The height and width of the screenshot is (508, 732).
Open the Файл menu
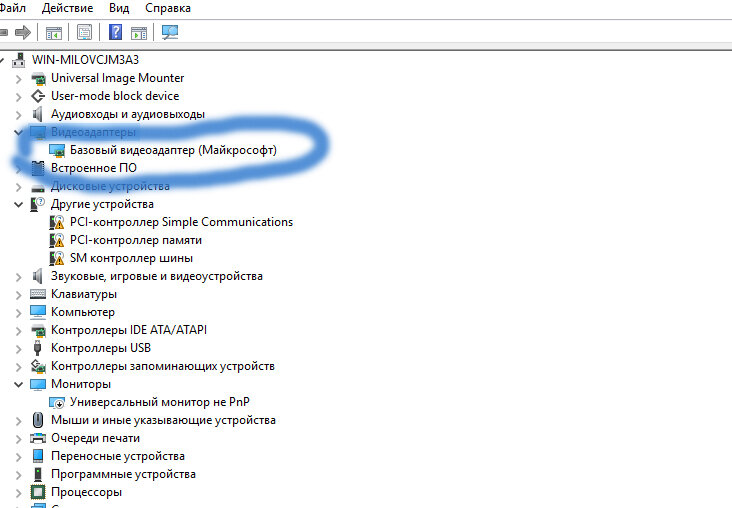13,8
